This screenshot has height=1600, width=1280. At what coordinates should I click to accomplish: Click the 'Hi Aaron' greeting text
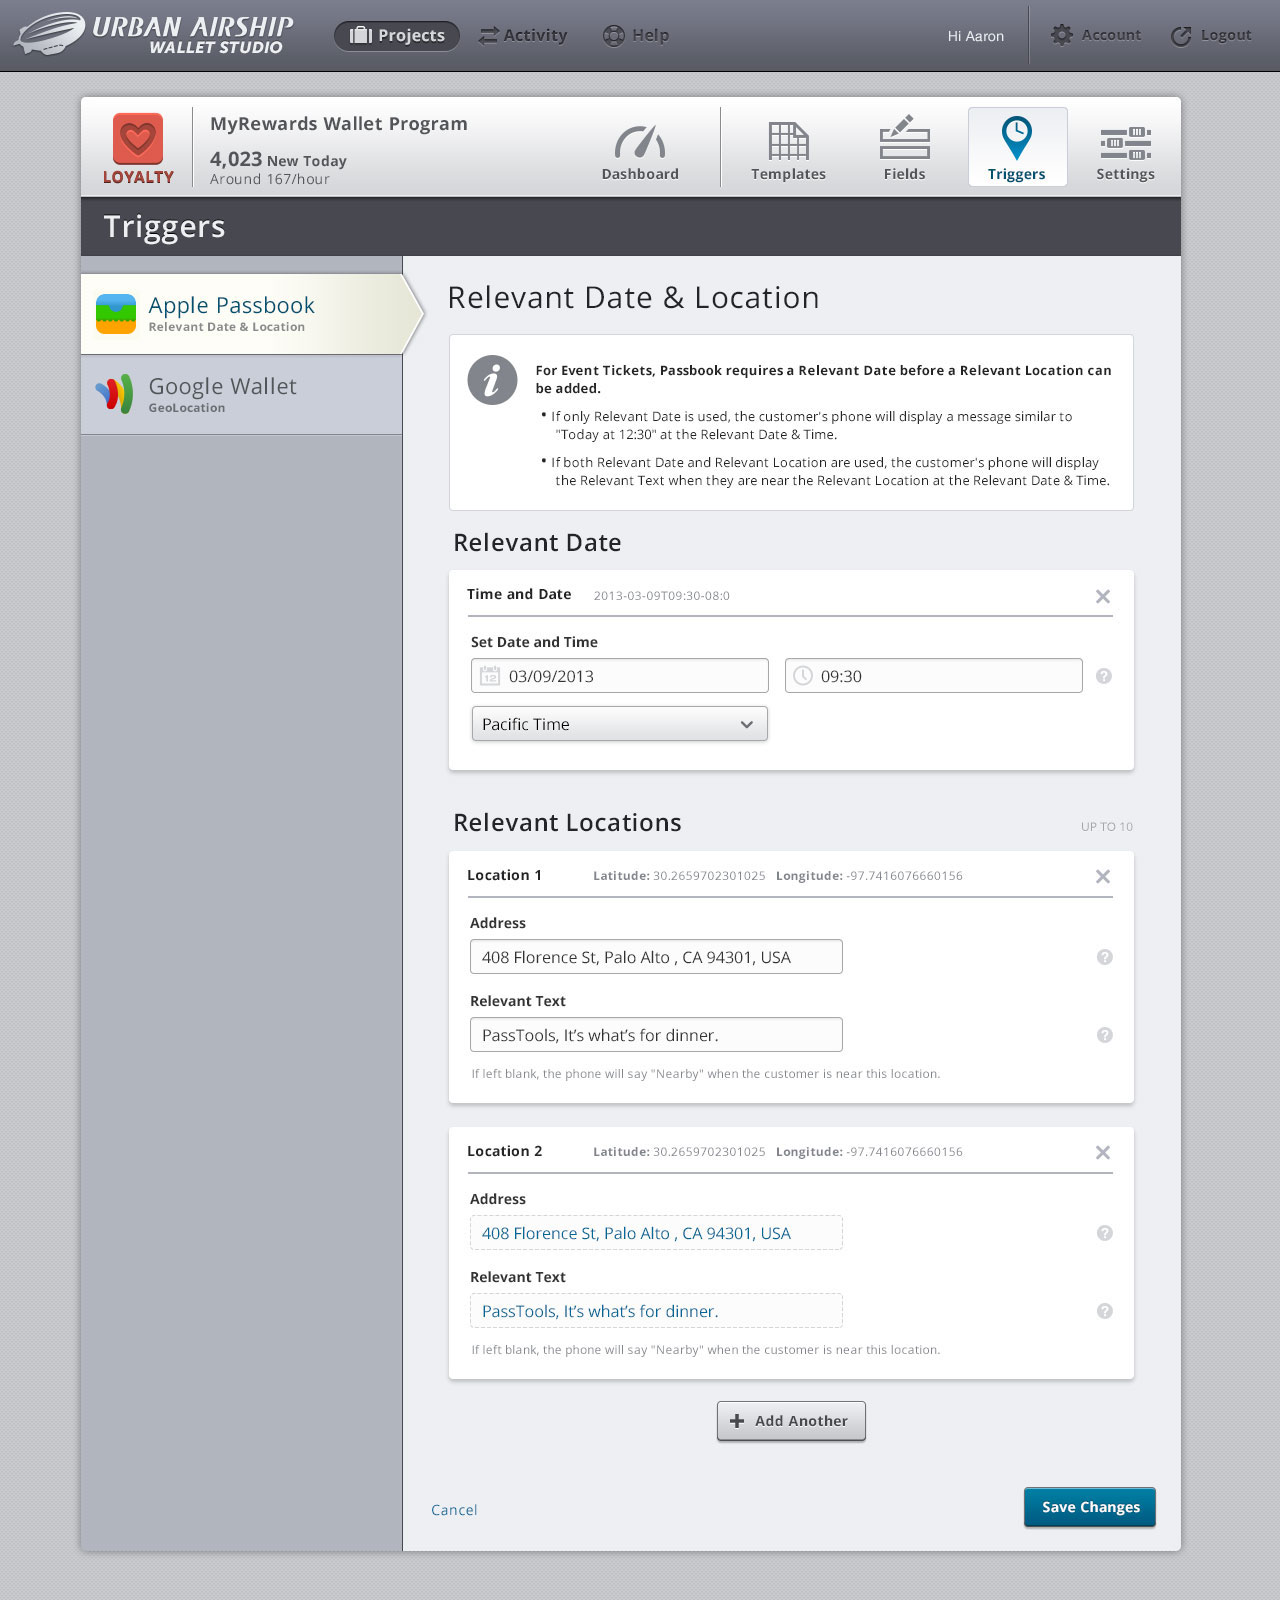point(976,36)
